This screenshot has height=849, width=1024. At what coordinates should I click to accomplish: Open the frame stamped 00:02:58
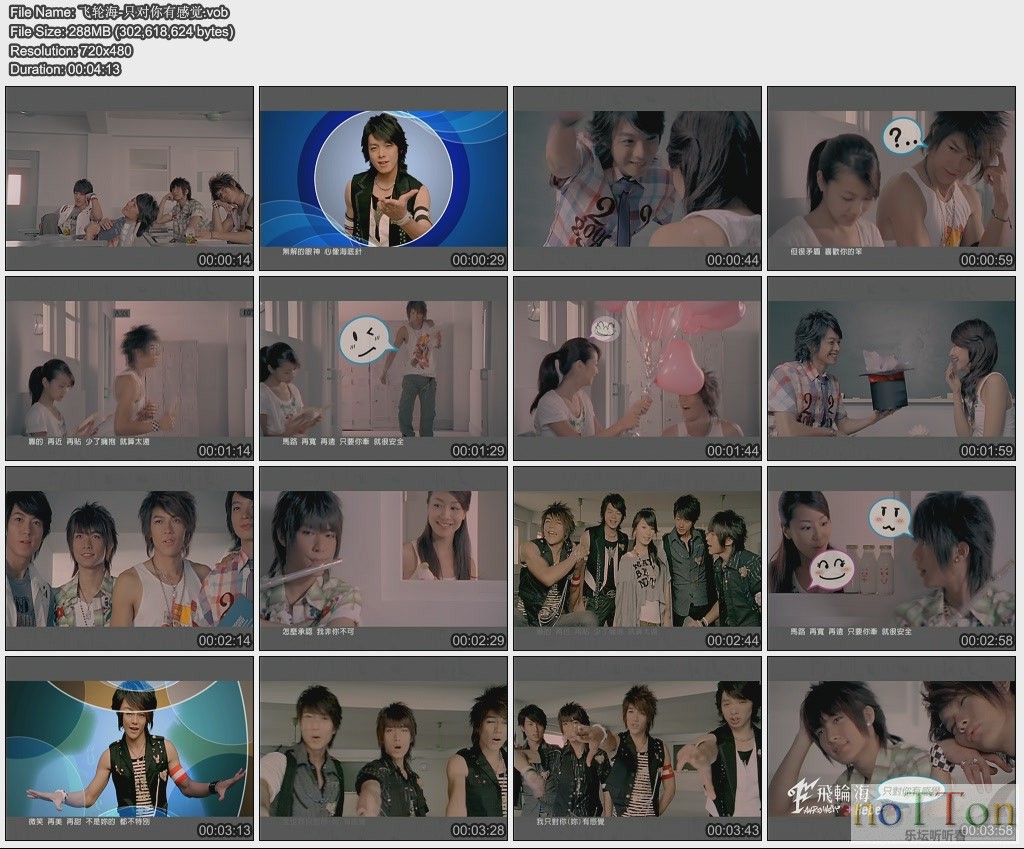(x=891, y=558)
